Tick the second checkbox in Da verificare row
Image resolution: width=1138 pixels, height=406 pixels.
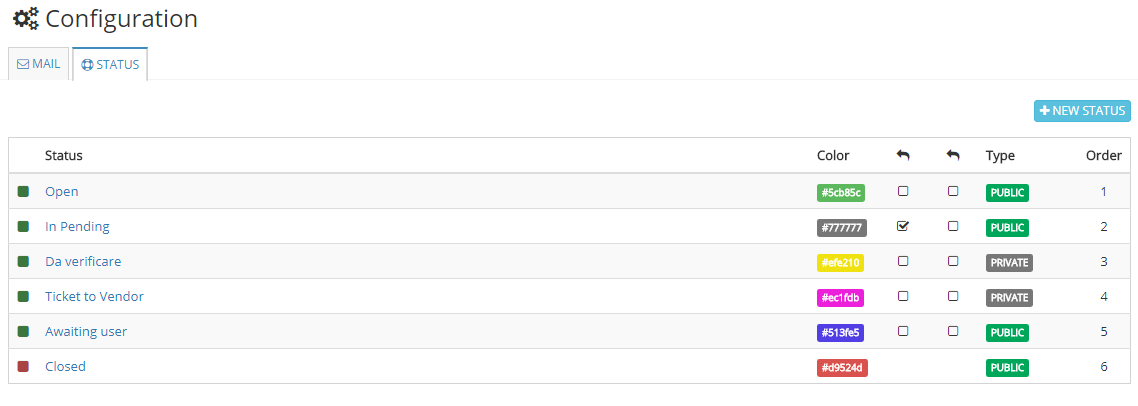pyautogui.click(x=953, y=261)
